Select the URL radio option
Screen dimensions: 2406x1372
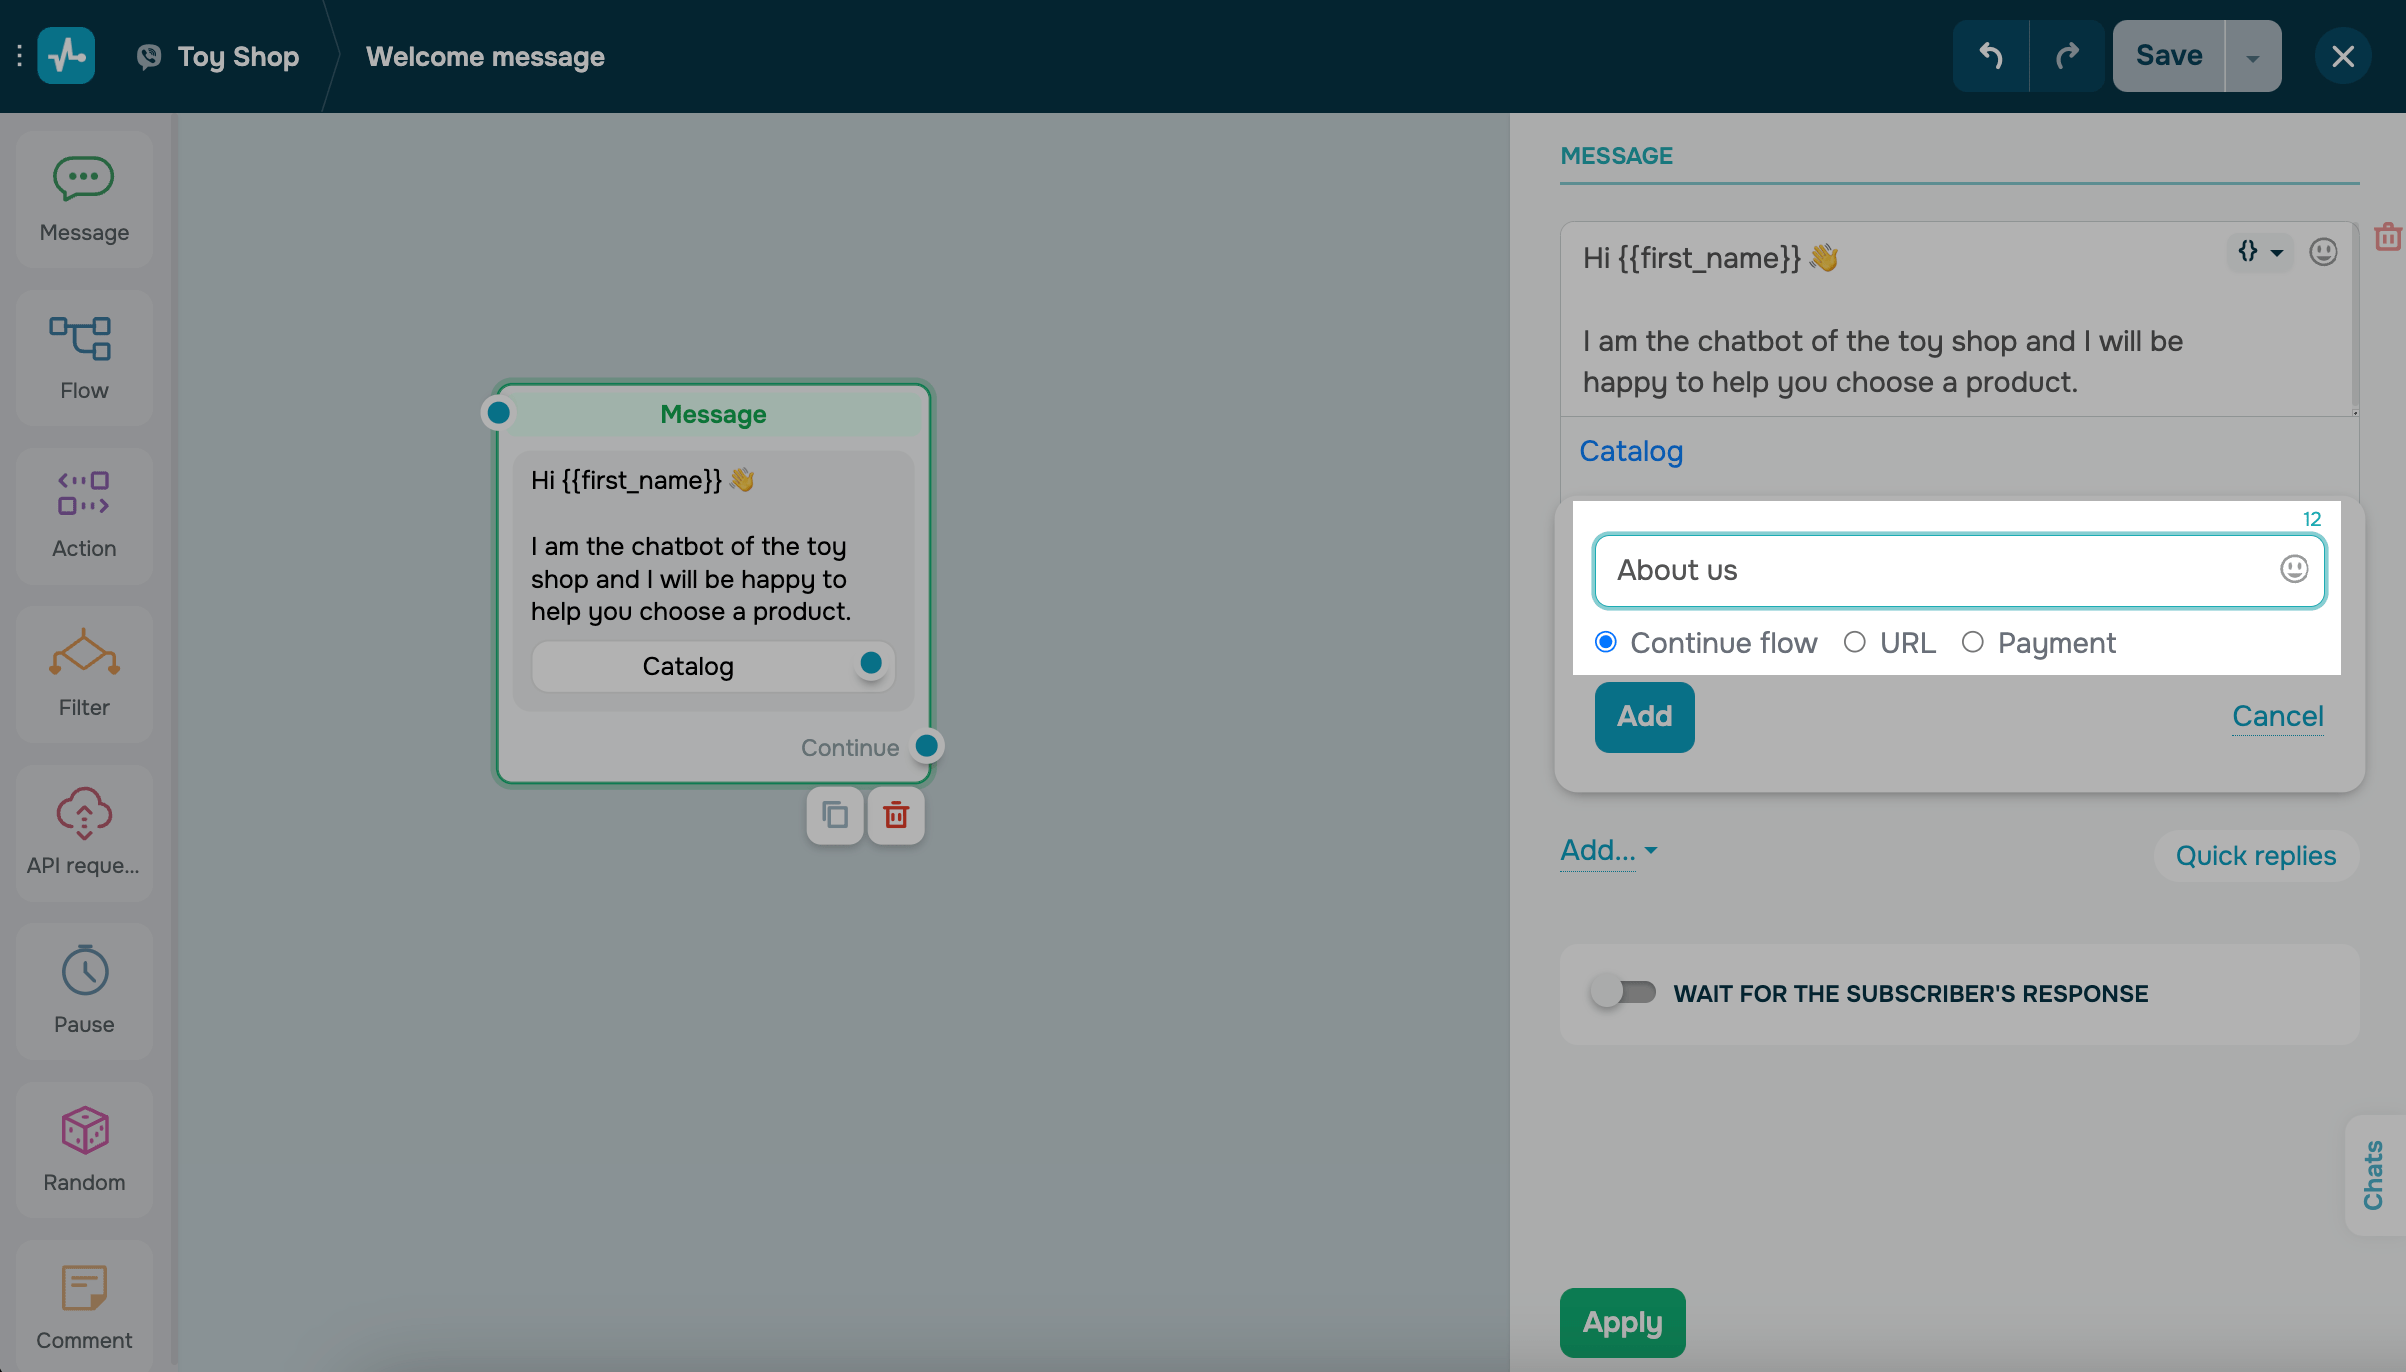tap(1855, 642)
